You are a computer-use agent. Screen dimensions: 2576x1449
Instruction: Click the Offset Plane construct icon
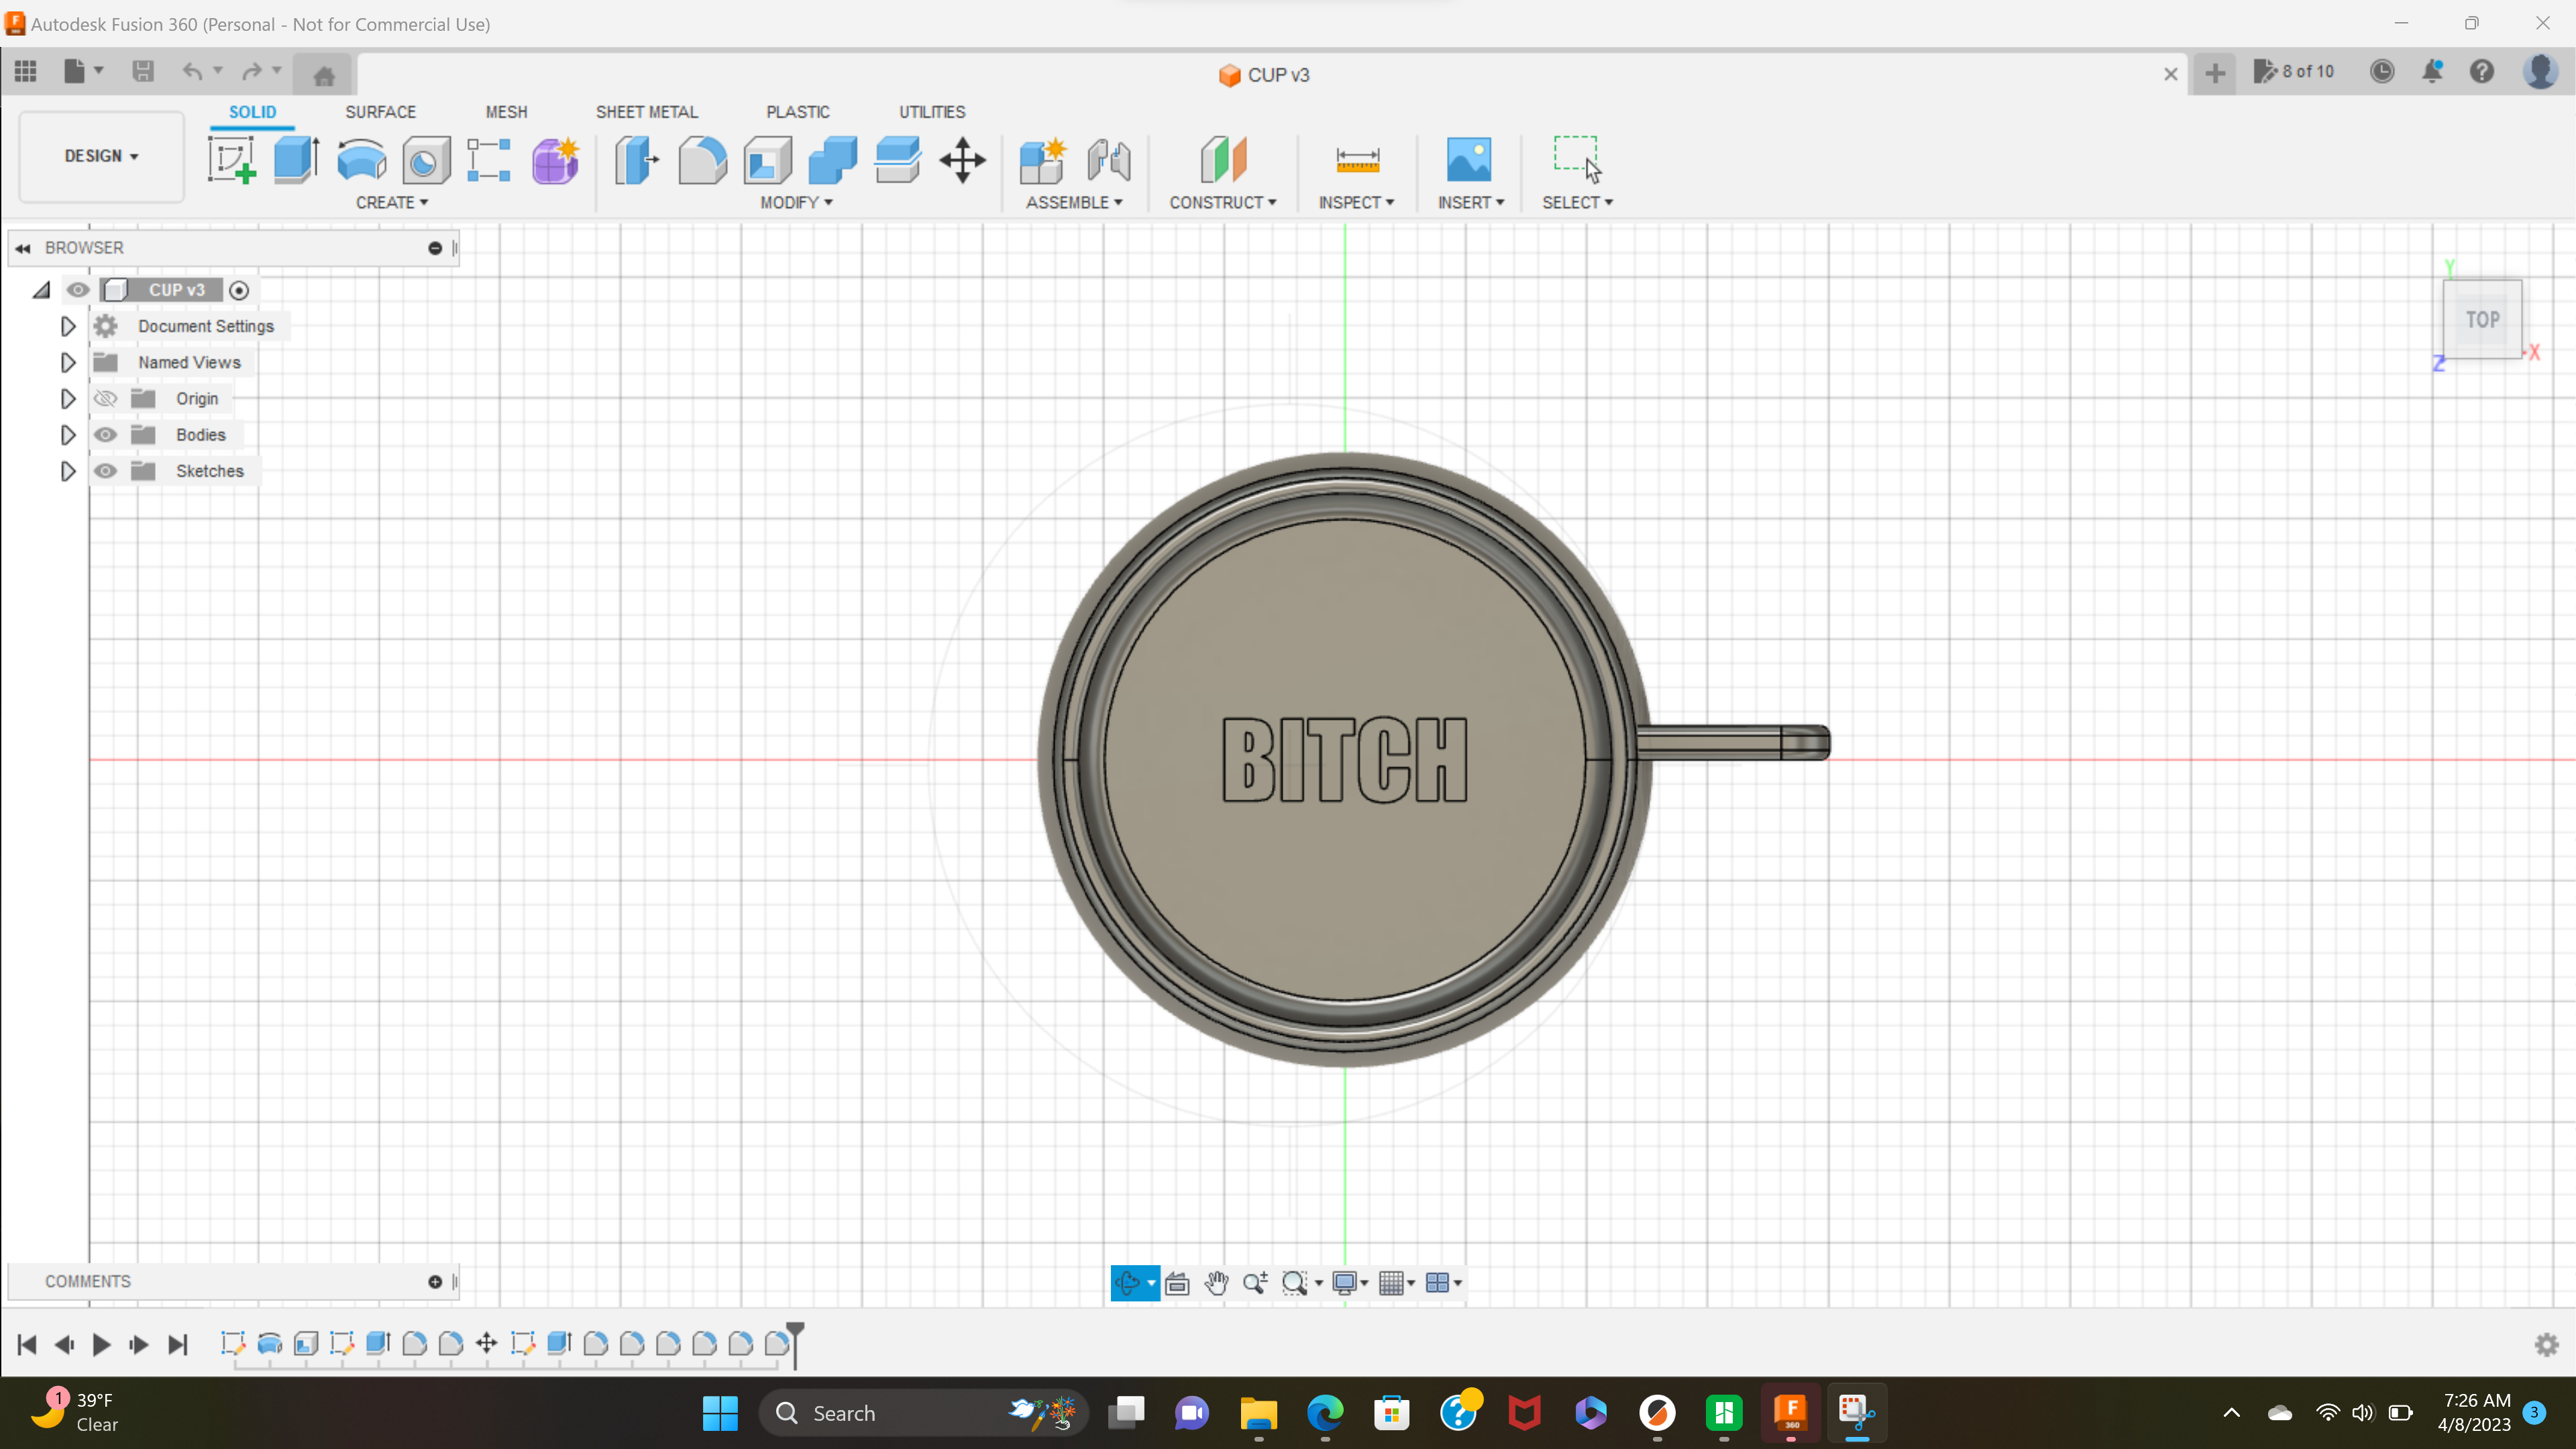[1223, 160]
